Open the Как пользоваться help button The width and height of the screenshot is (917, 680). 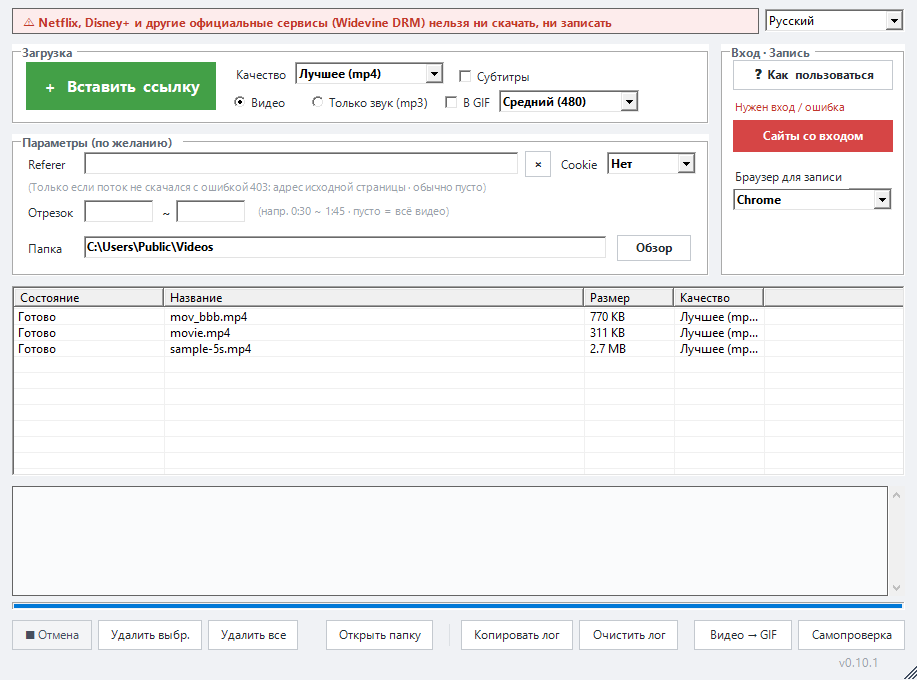(x=813, y=75)
